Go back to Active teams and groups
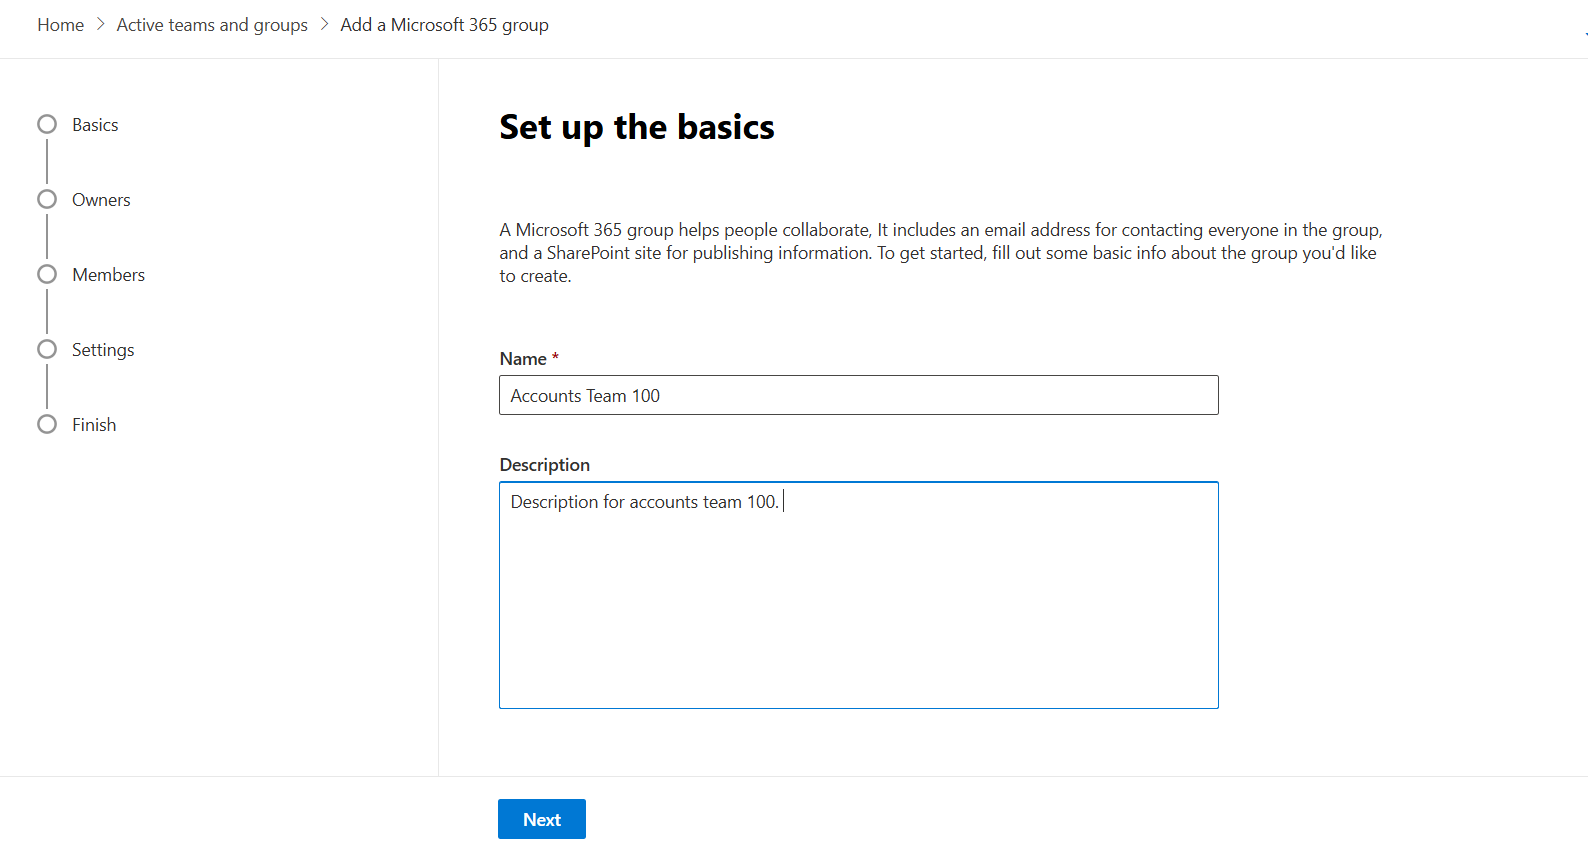Image resolution: width=1588 pixels, height=847 pixels. (212, 25)
